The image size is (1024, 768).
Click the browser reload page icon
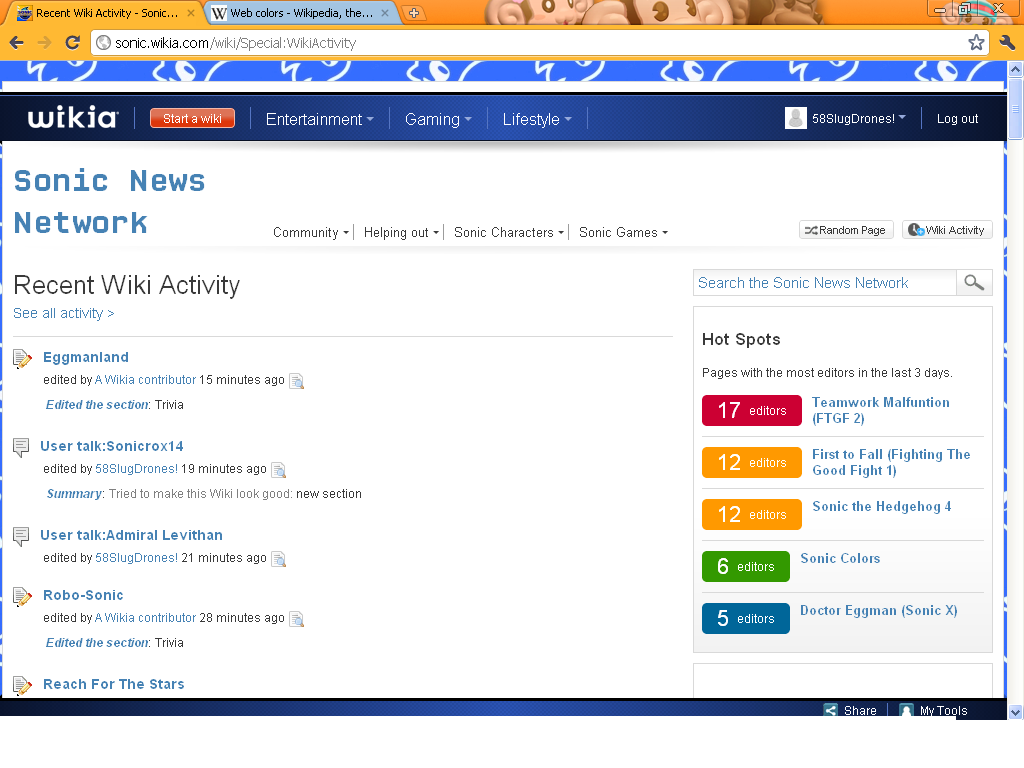(x=72, y=42)
